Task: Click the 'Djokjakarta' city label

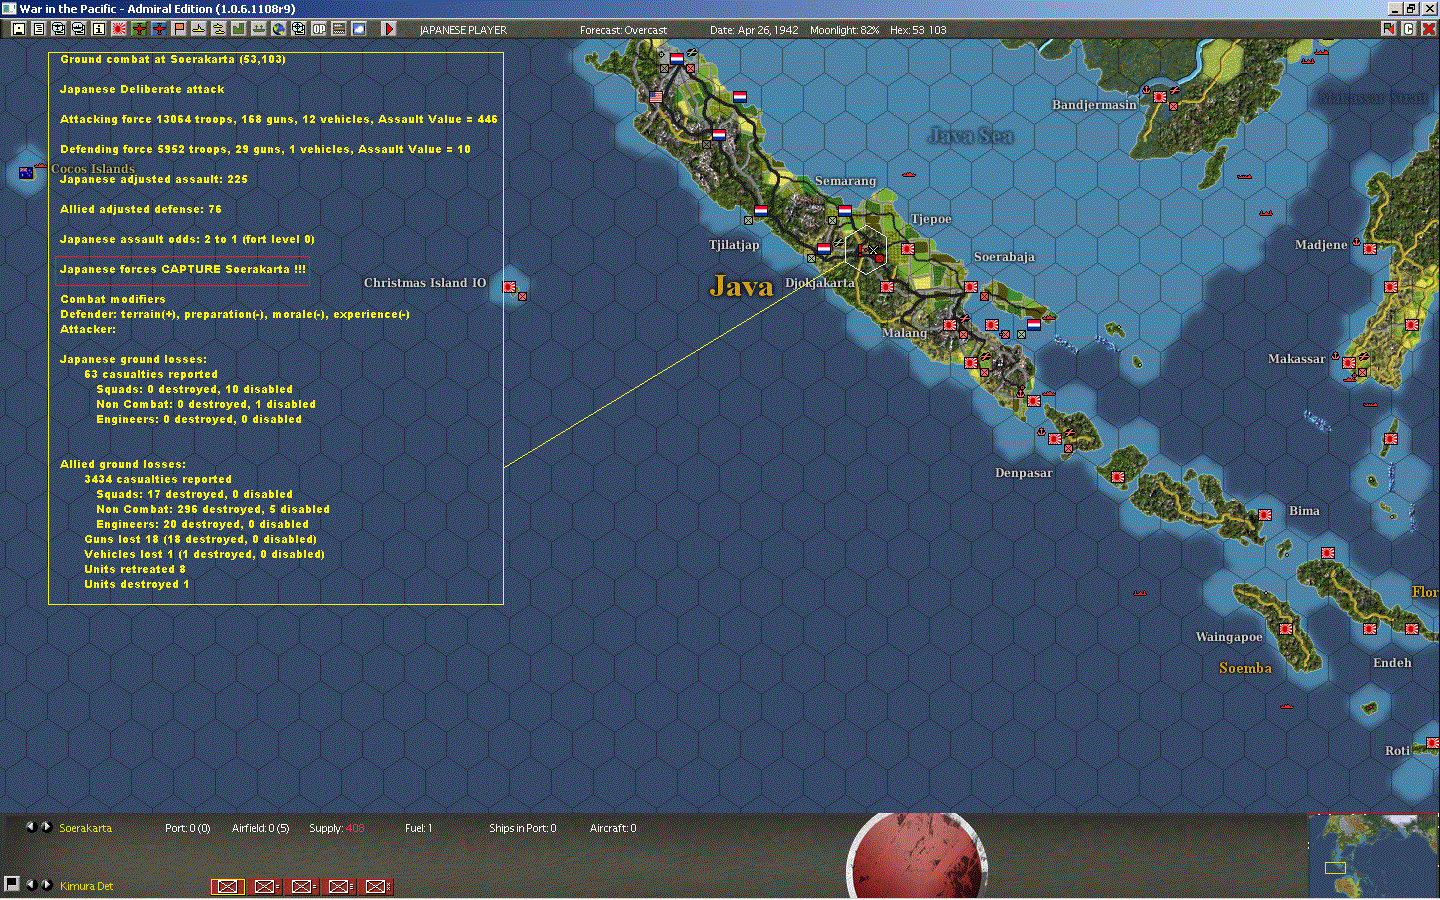Action: point(820,283)
